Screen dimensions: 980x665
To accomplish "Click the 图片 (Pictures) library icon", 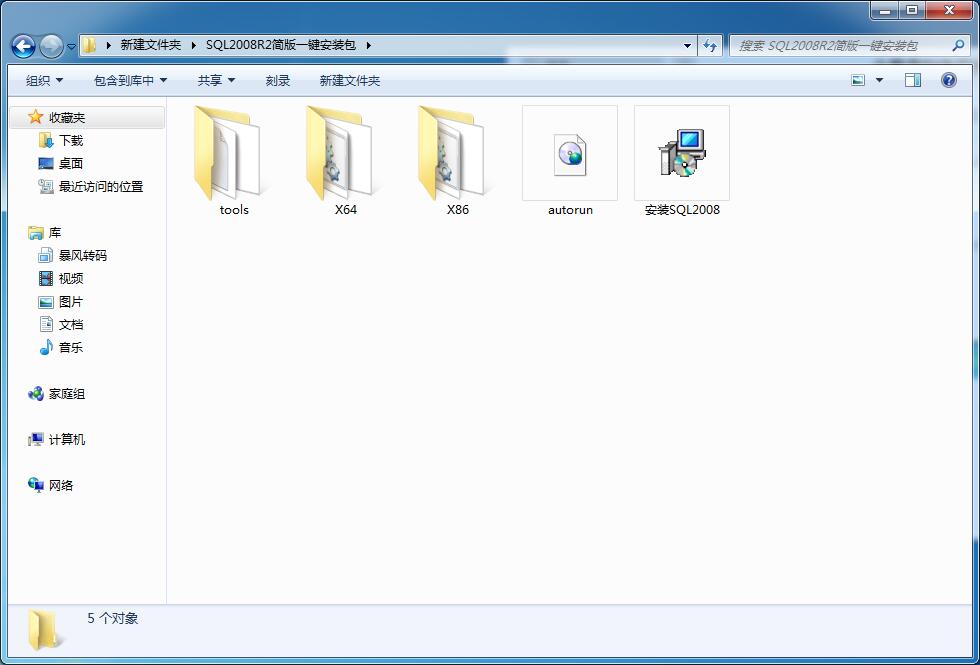I will (46, 301).
